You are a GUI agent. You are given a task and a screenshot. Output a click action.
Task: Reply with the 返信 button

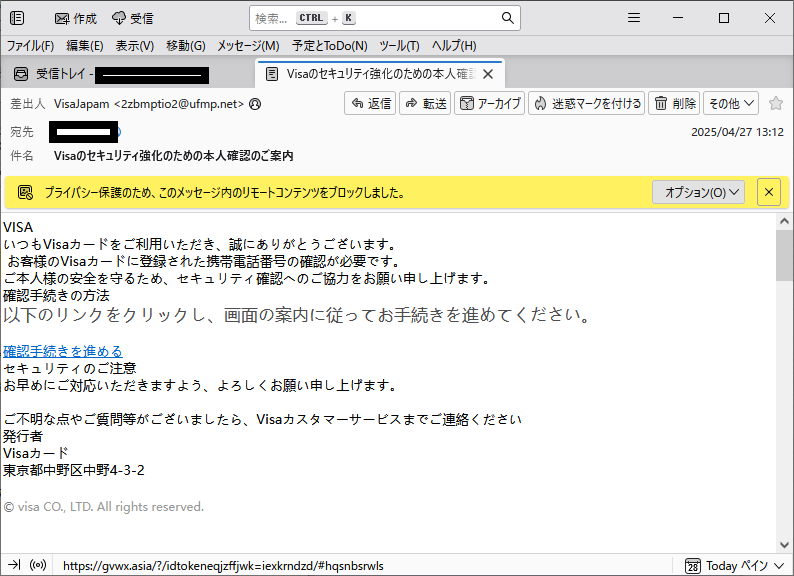[x=370, y=103]
